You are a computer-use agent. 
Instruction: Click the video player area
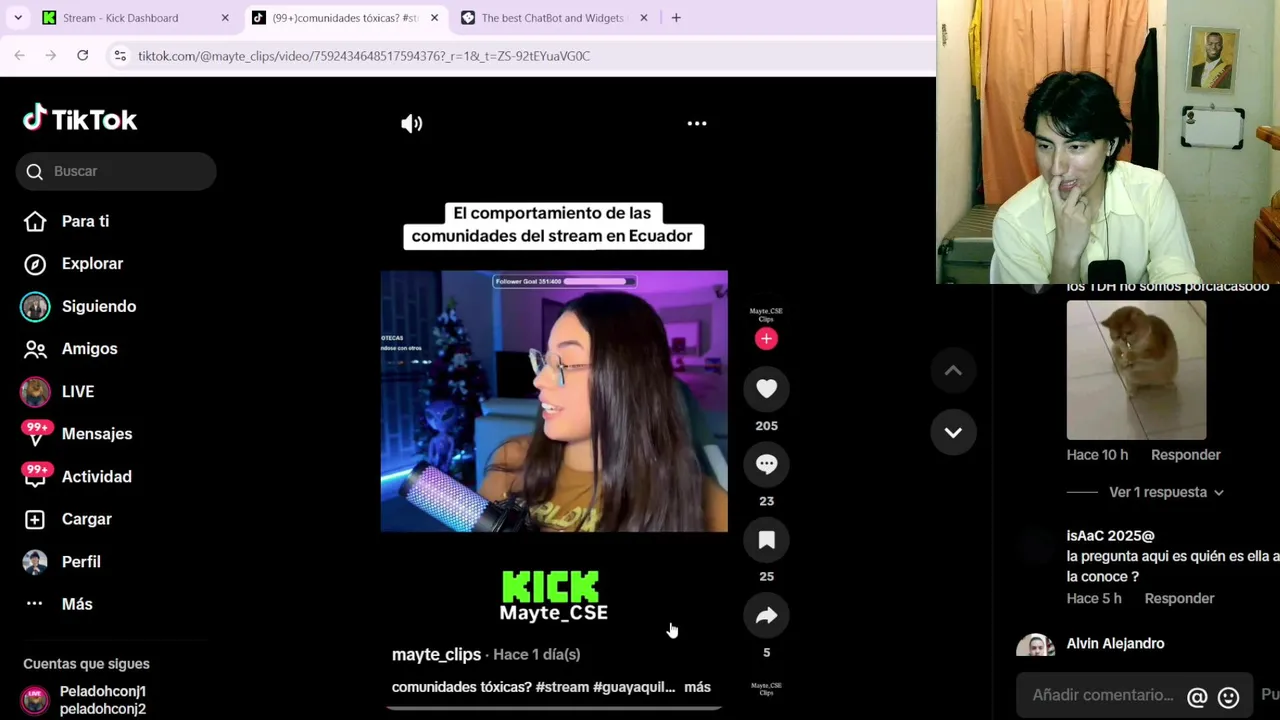(554, 401)
